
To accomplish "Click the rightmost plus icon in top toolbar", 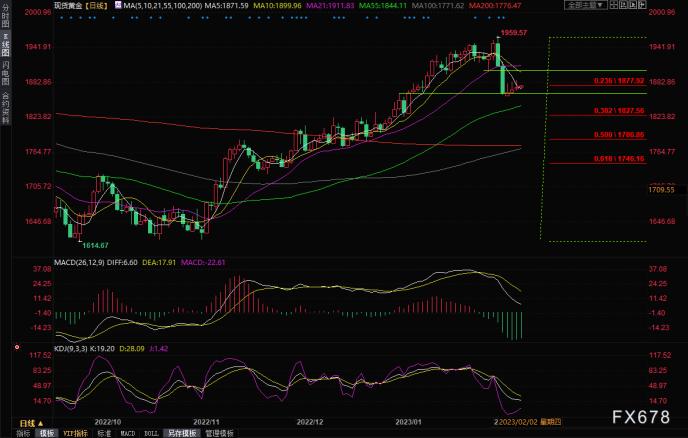I will (642, 5).
